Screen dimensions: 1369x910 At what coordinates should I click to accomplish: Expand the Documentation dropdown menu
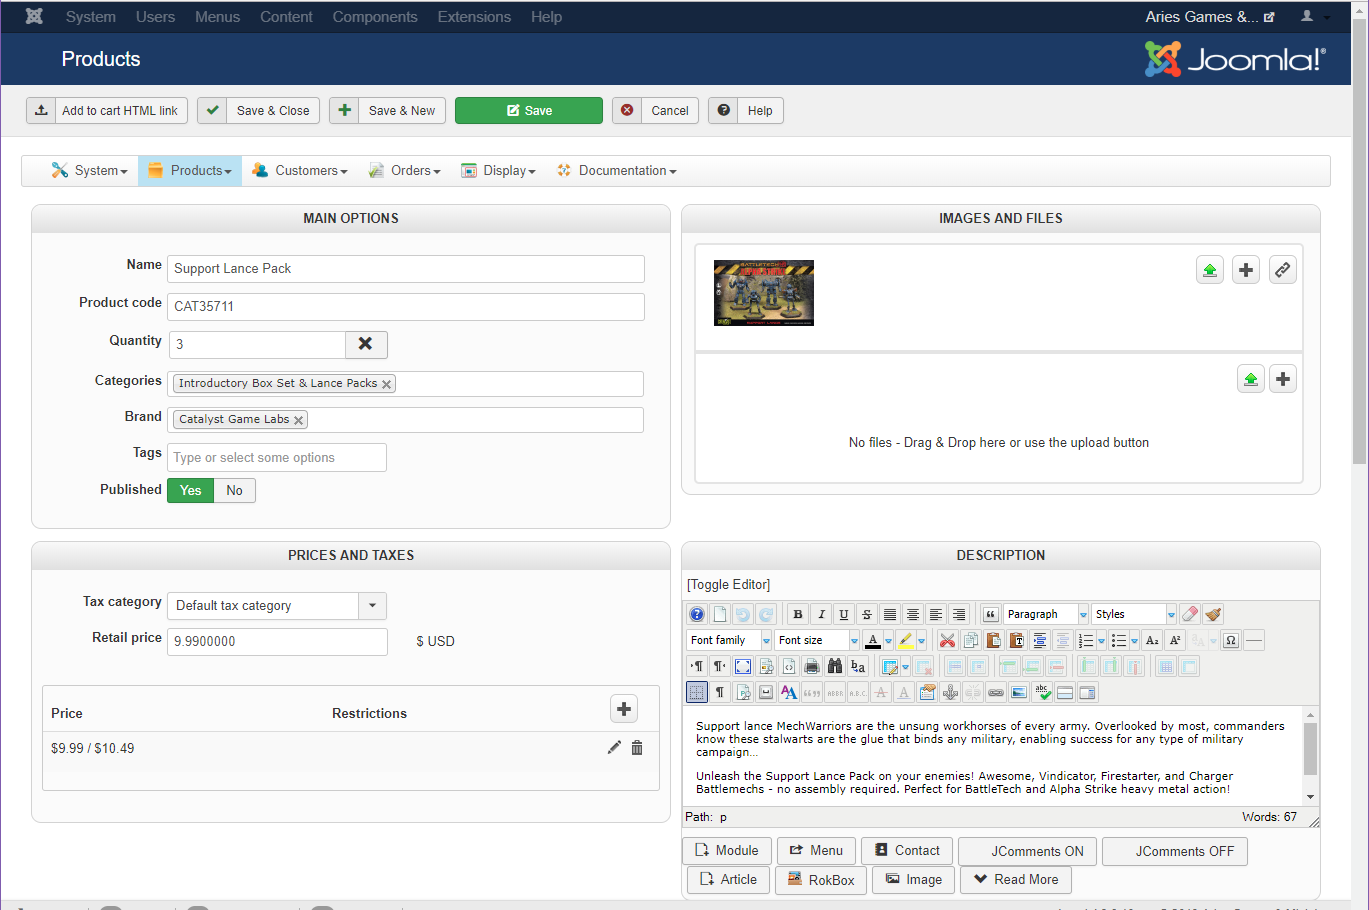coord(617,171)
